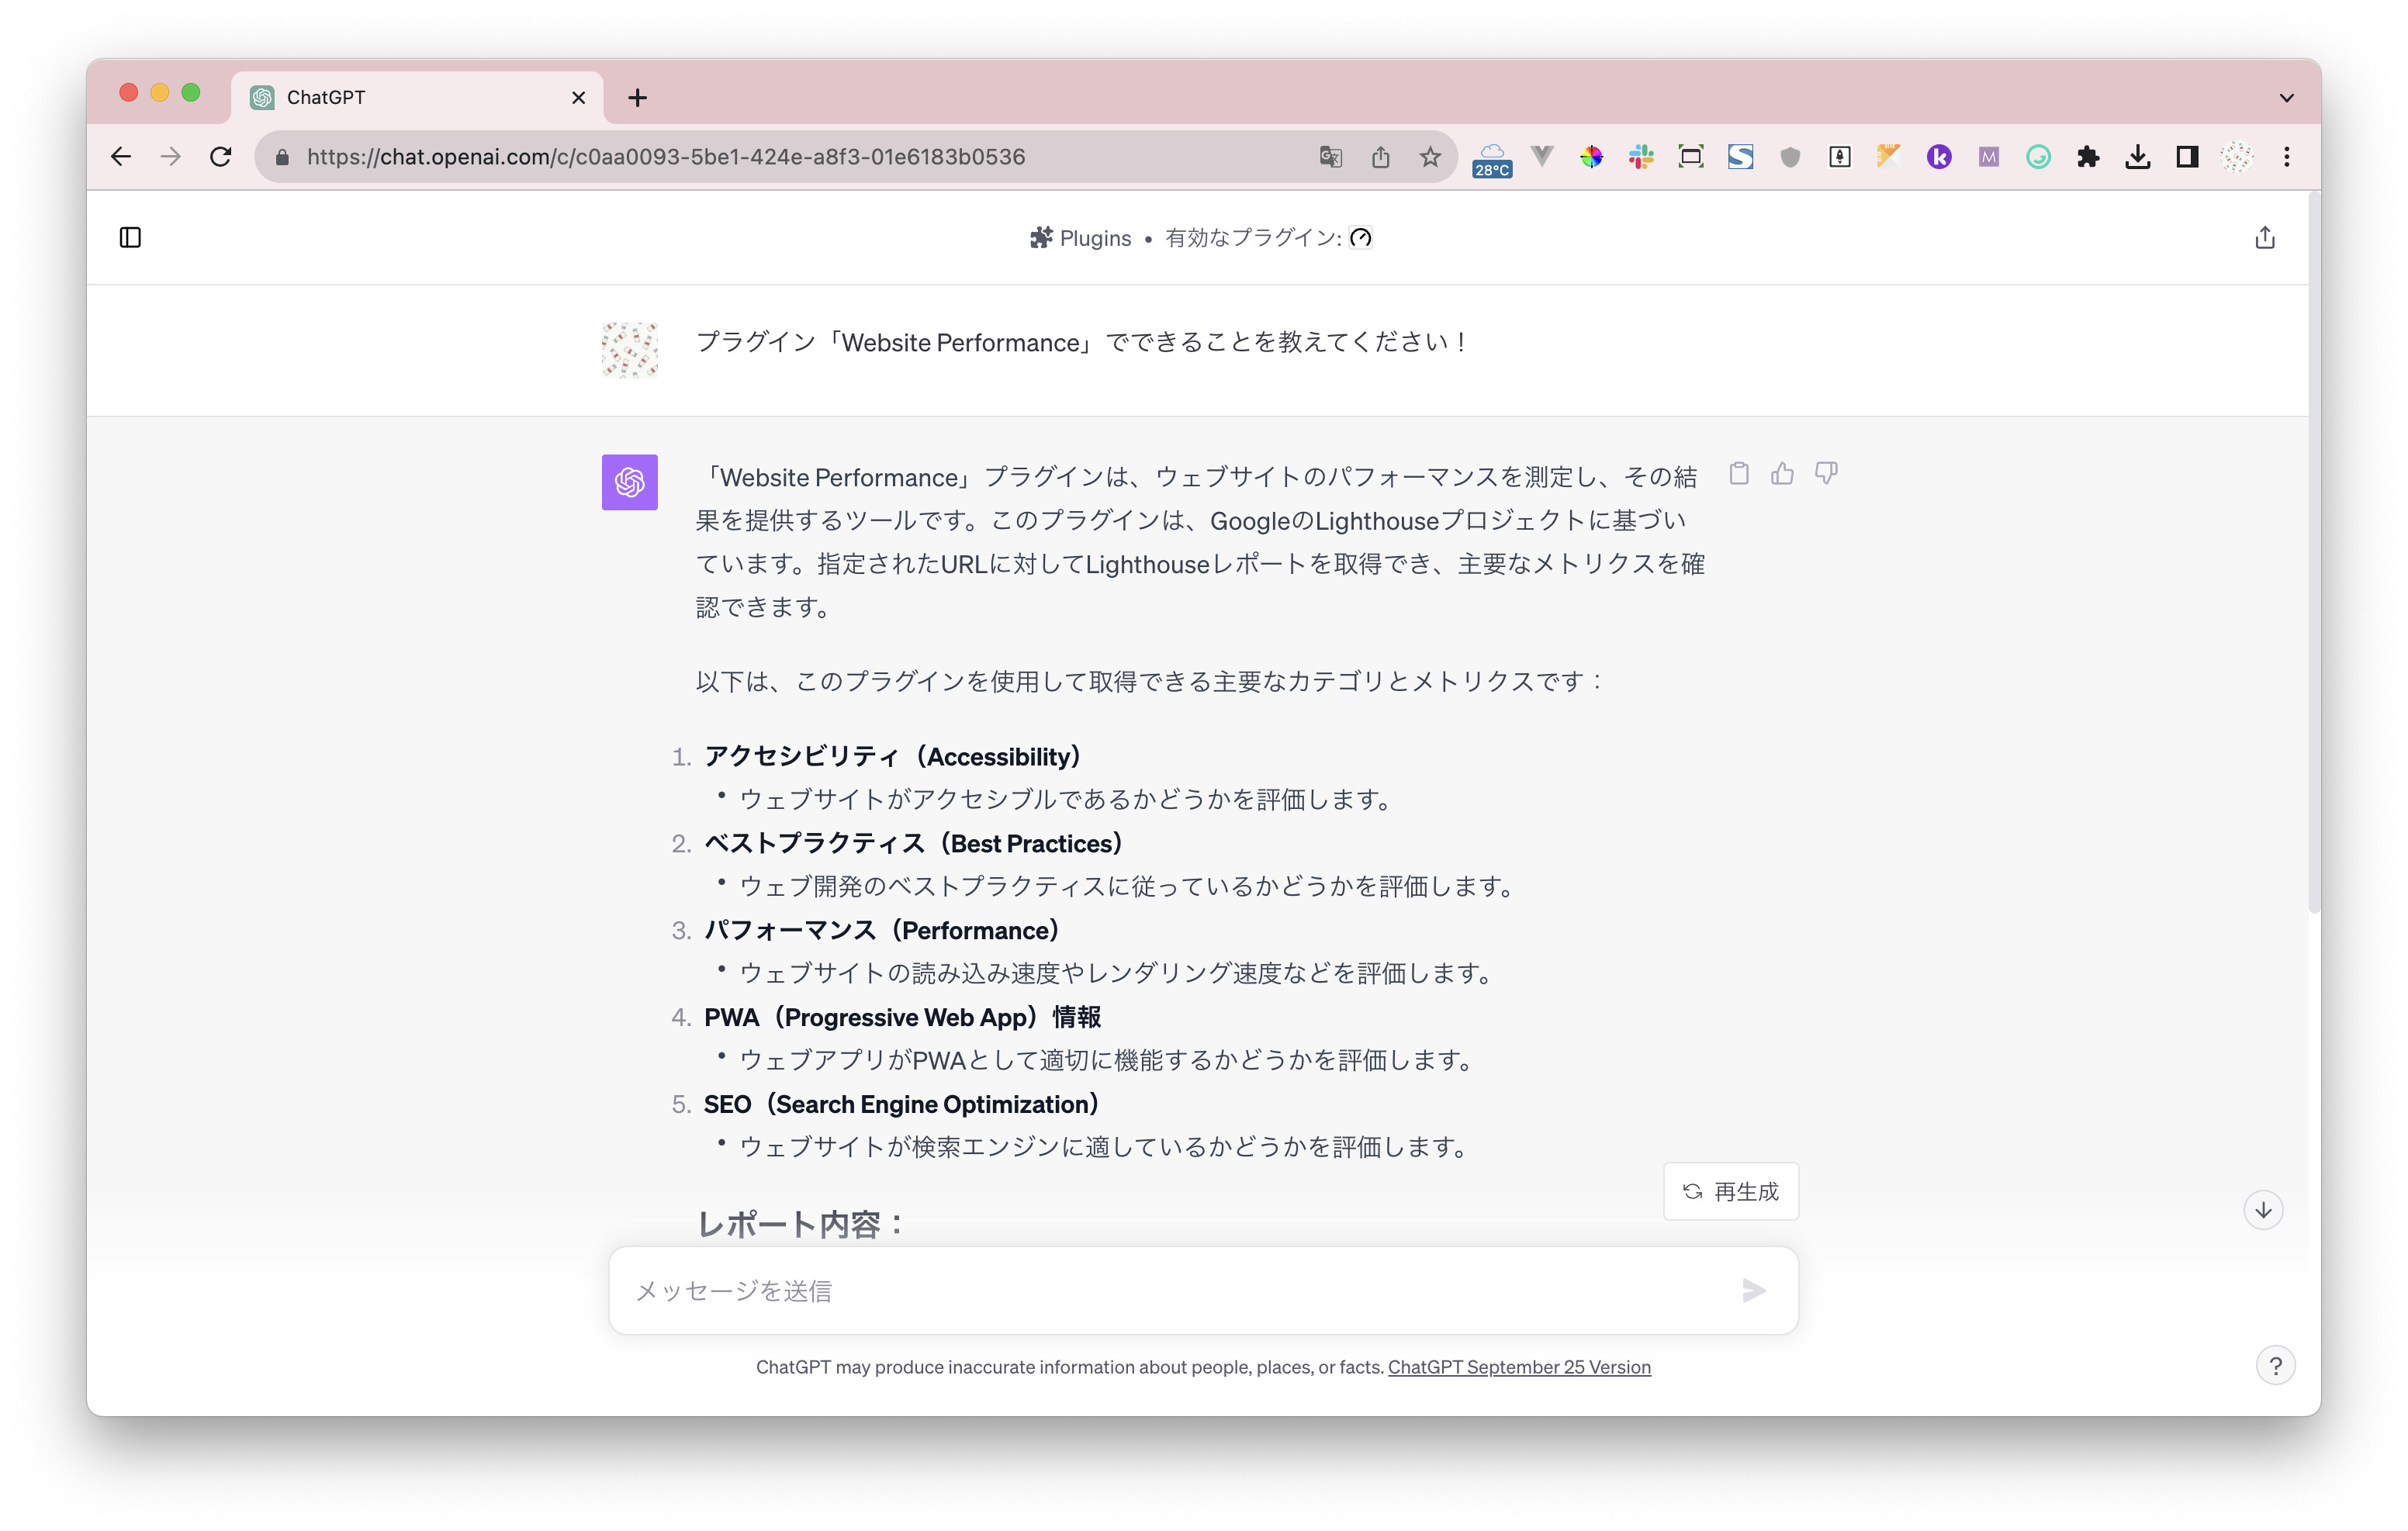
Task: Click the send message arrow icon
Action: coord(1753,1290)
